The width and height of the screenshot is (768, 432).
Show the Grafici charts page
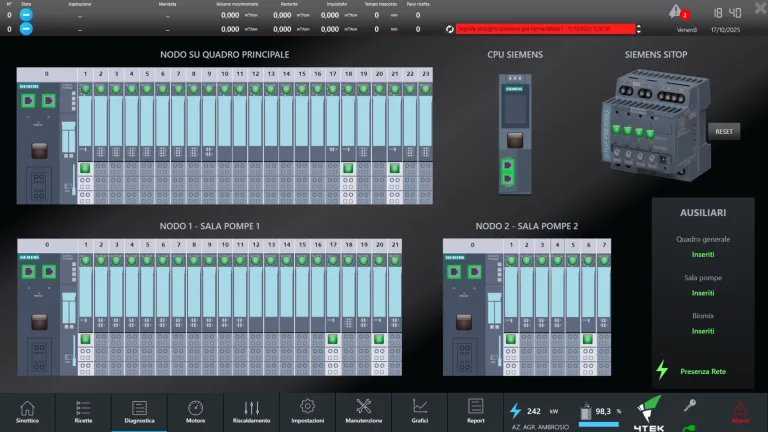[x=420, y=412]
